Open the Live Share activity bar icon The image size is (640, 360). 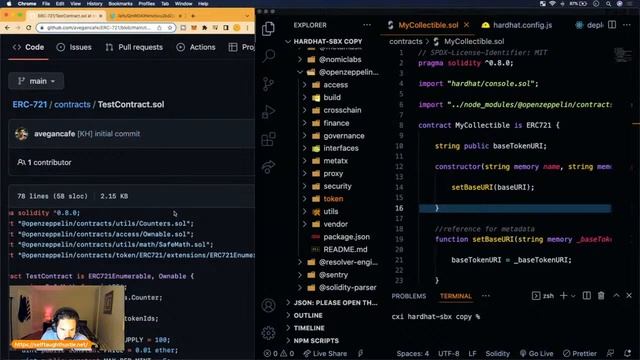point(268,167)
